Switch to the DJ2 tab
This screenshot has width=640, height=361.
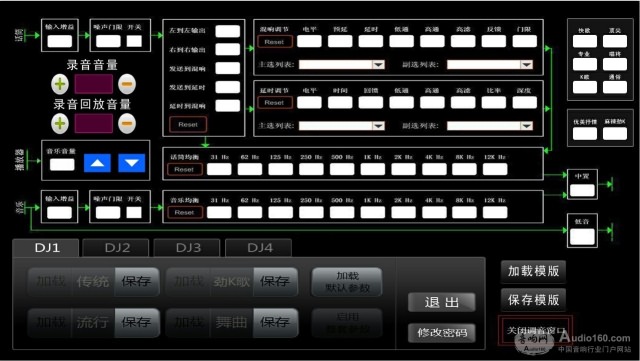coord(116,248)
